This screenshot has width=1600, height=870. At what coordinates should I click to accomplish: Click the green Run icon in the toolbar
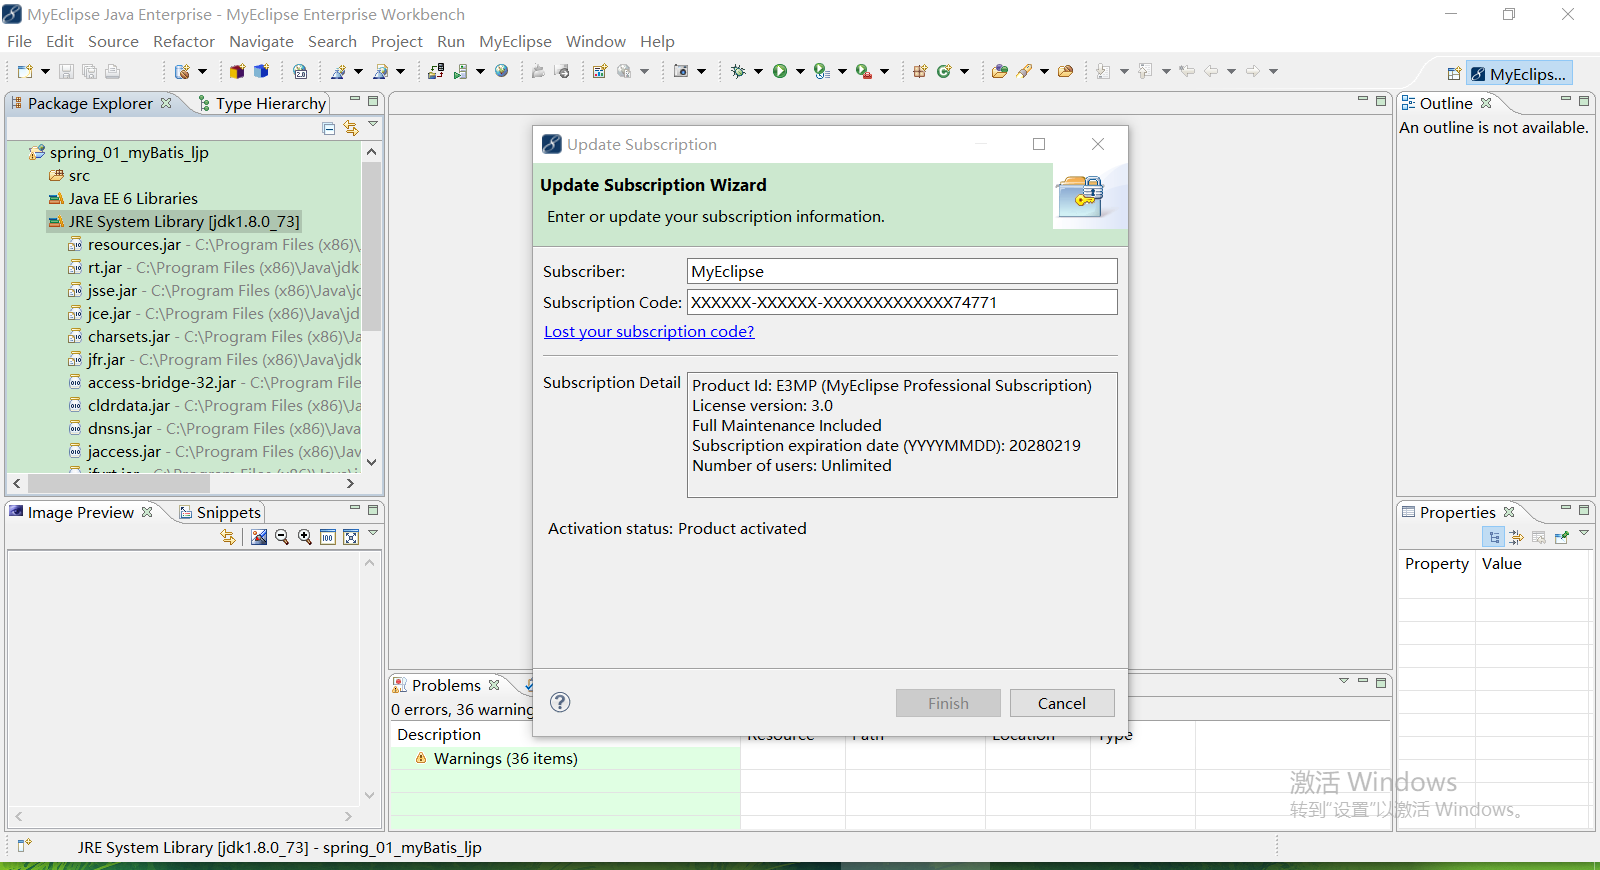pos(780,71)
